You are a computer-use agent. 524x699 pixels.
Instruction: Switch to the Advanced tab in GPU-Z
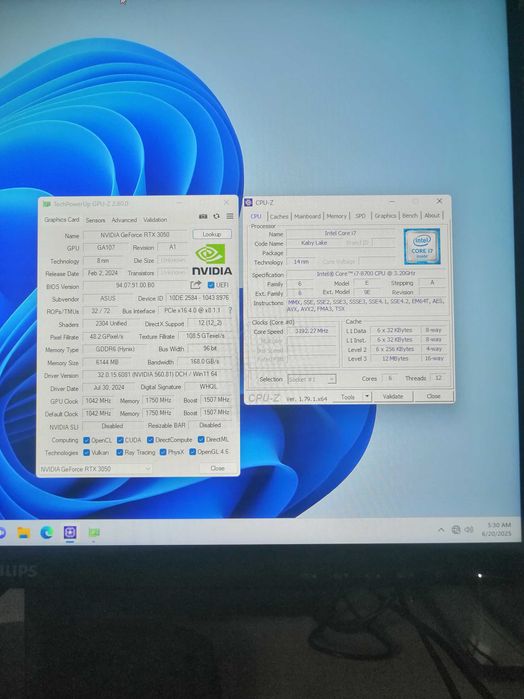[124, 220]
